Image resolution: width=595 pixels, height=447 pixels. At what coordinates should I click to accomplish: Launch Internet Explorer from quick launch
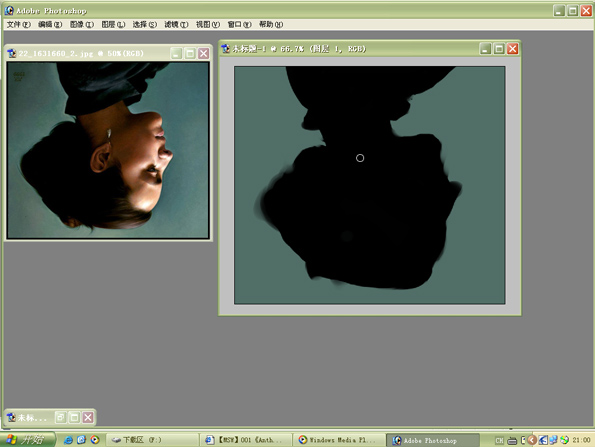68,440
